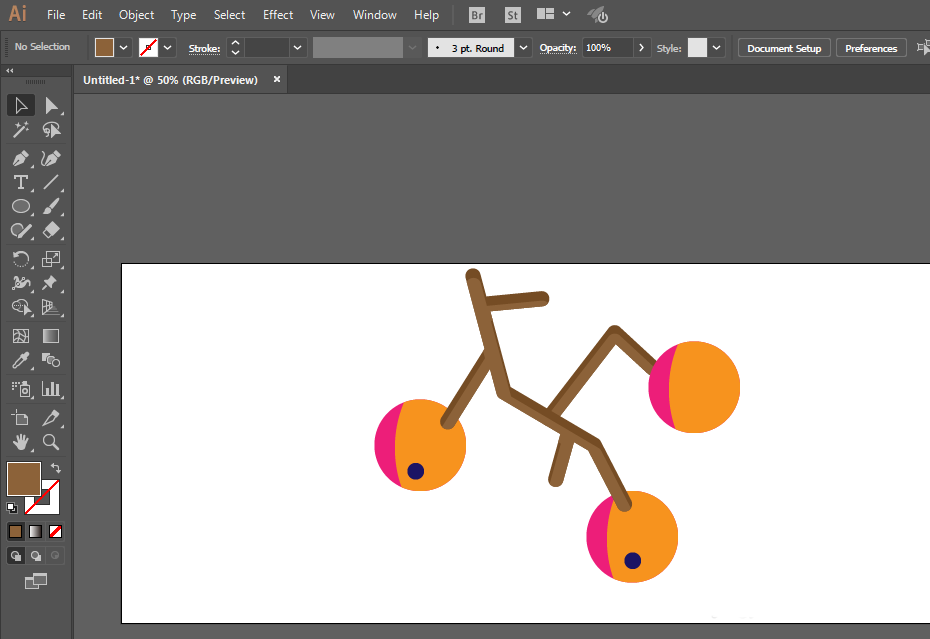Choose the Magic Wand tool
This screenshot has width=930, height=639.
pyautogui.click(x=21, y=129)
